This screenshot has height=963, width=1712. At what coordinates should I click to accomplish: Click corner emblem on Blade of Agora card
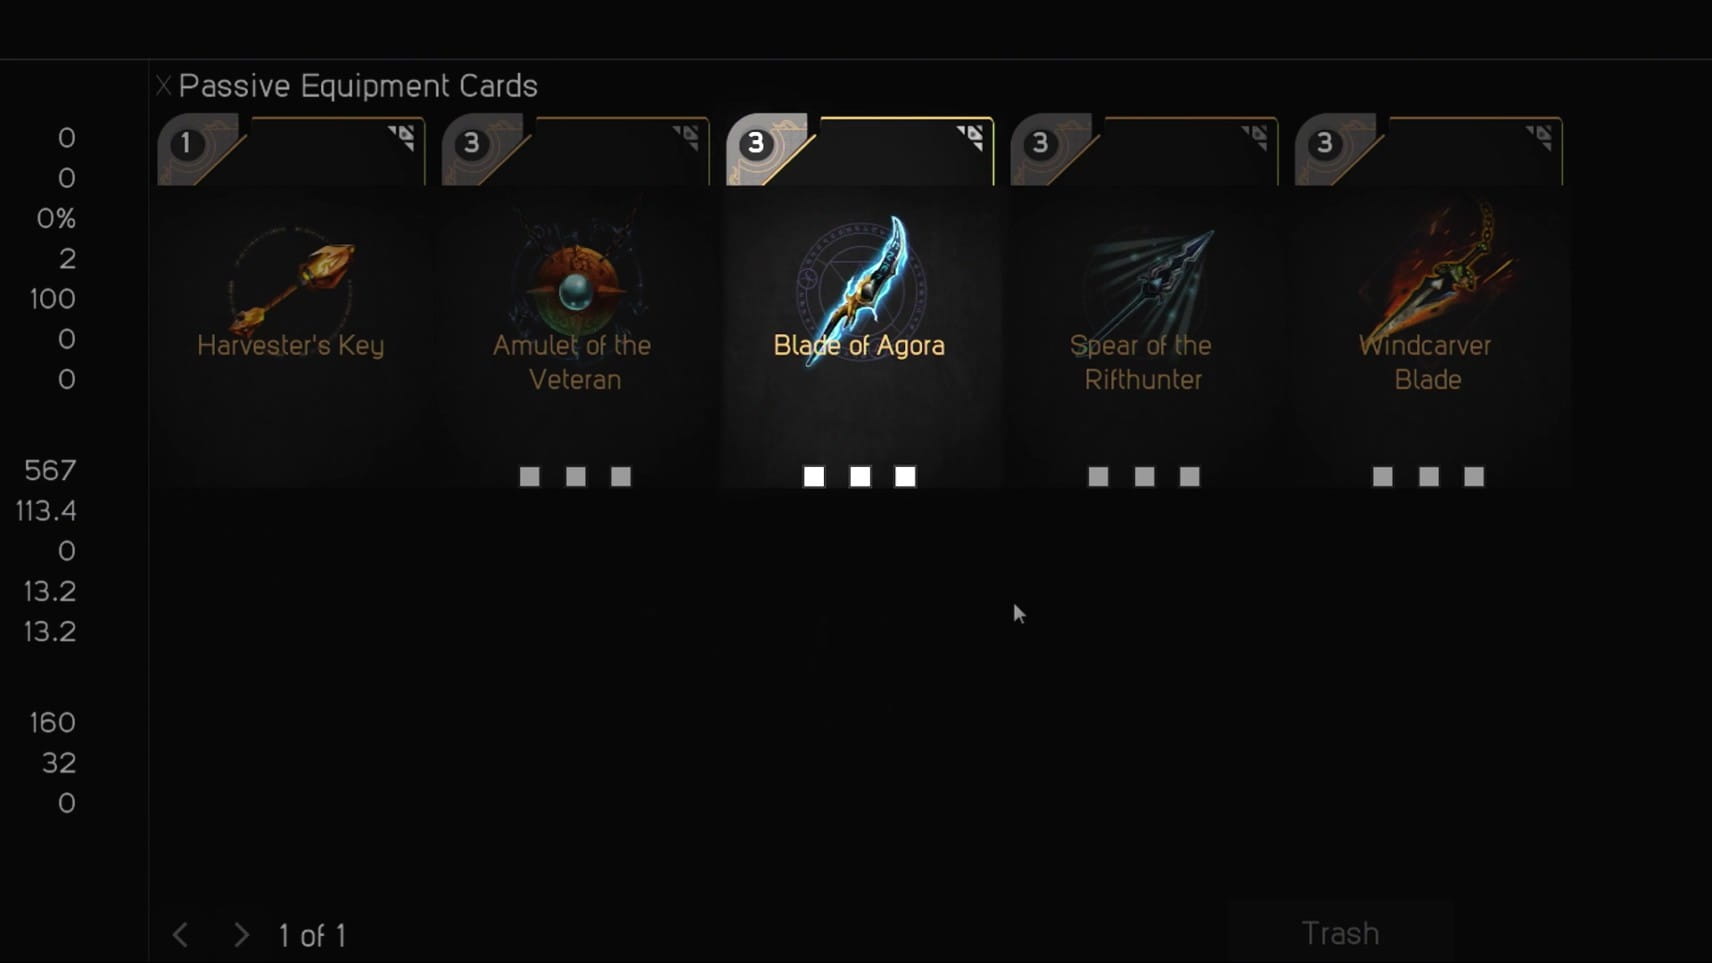coord(970,137)
